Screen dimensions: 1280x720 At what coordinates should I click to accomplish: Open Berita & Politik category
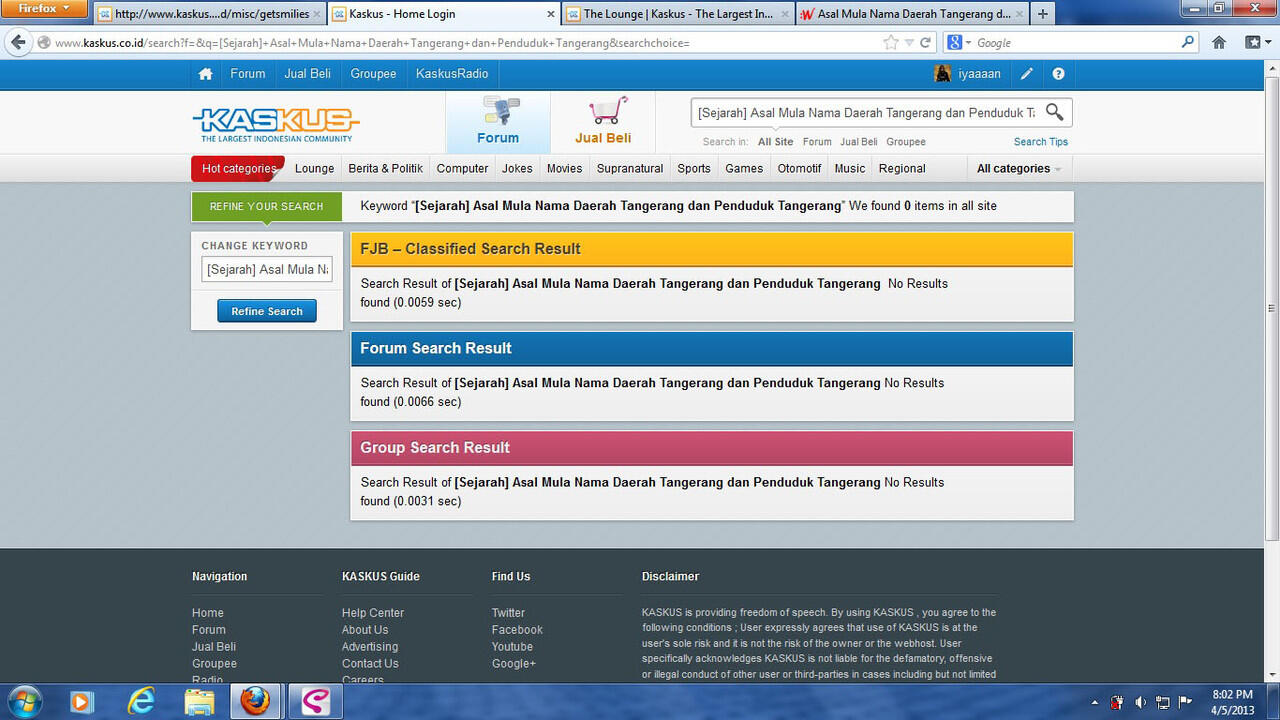tap(386, 169)
